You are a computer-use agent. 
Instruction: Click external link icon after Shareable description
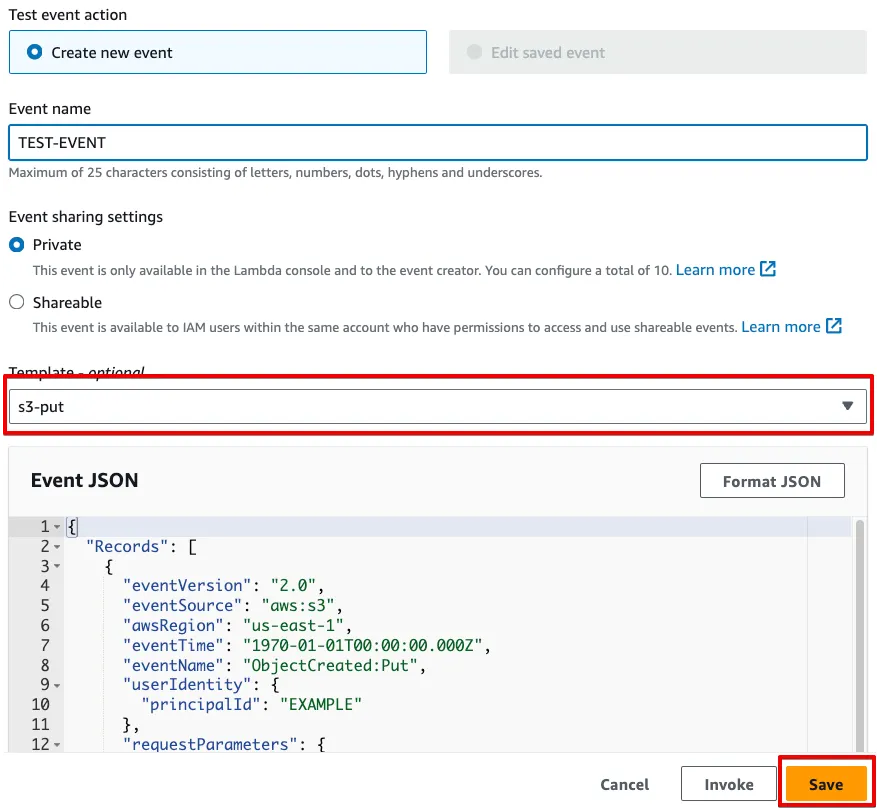pyautogui.click(x=834, y=326)
